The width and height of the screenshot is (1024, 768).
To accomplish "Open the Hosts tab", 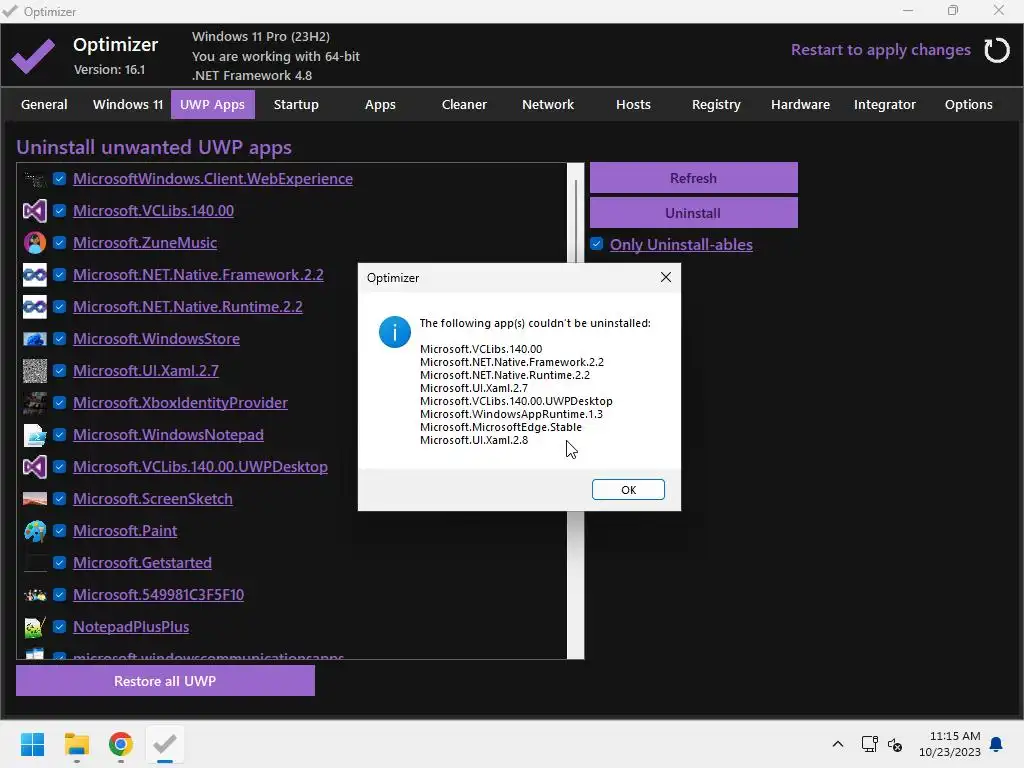I will (633, 104).
